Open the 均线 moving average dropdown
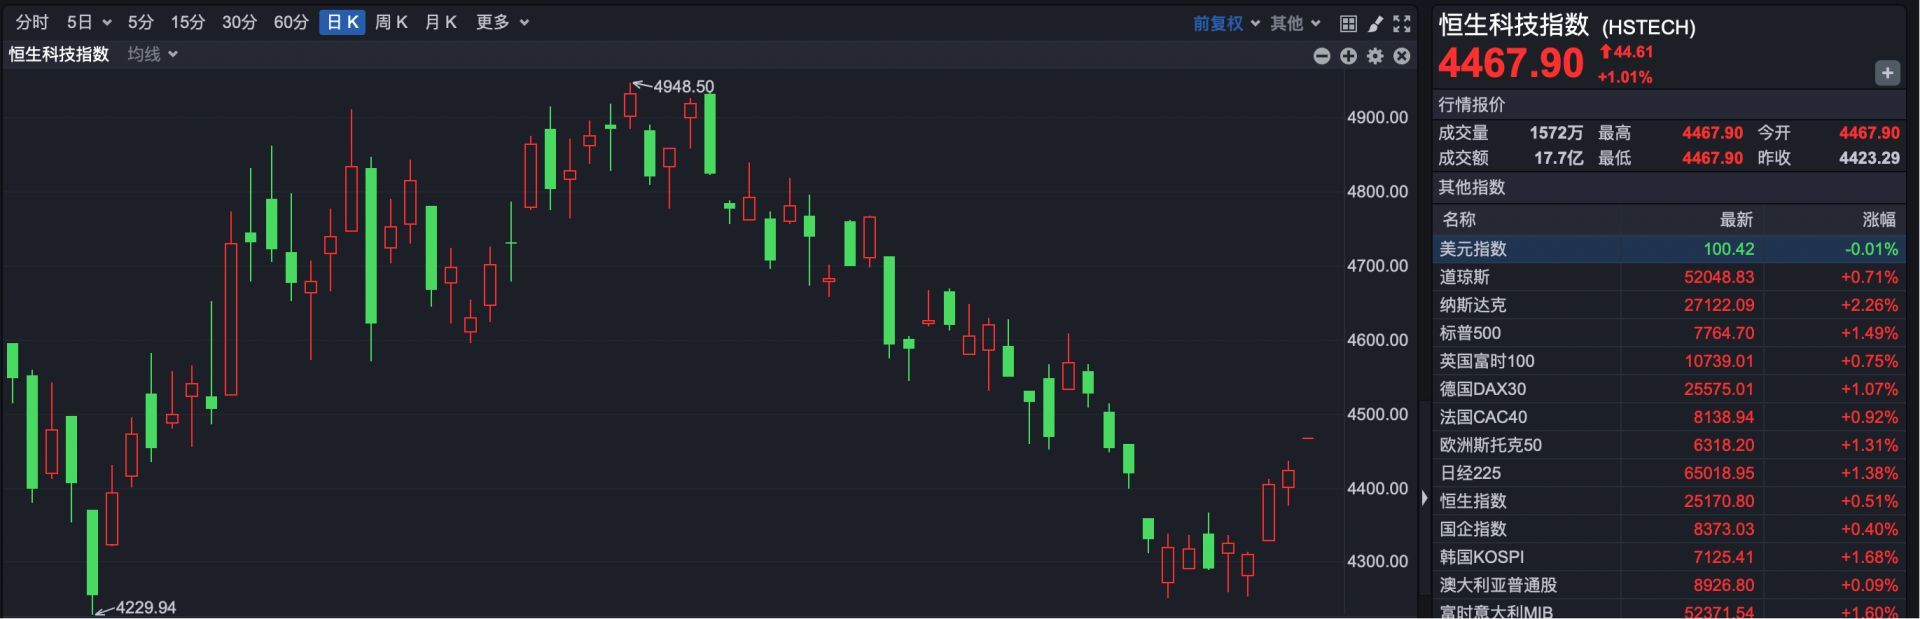 click(x=152, y=54)
